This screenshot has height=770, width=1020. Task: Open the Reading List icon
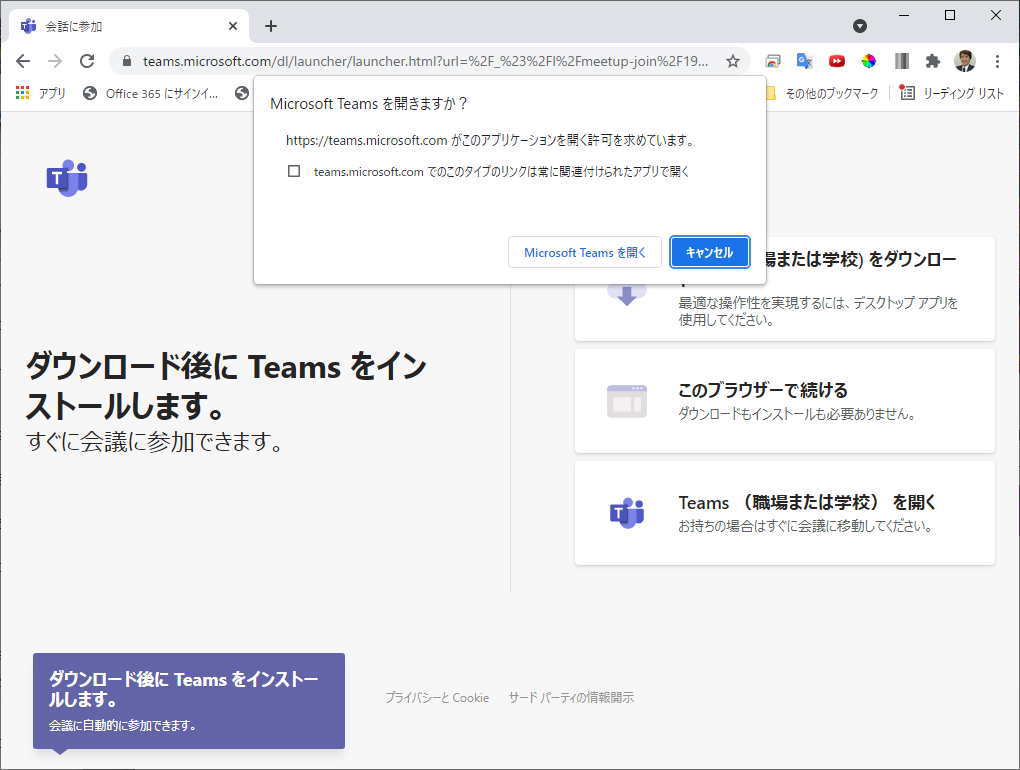click(x=907, y=93)
